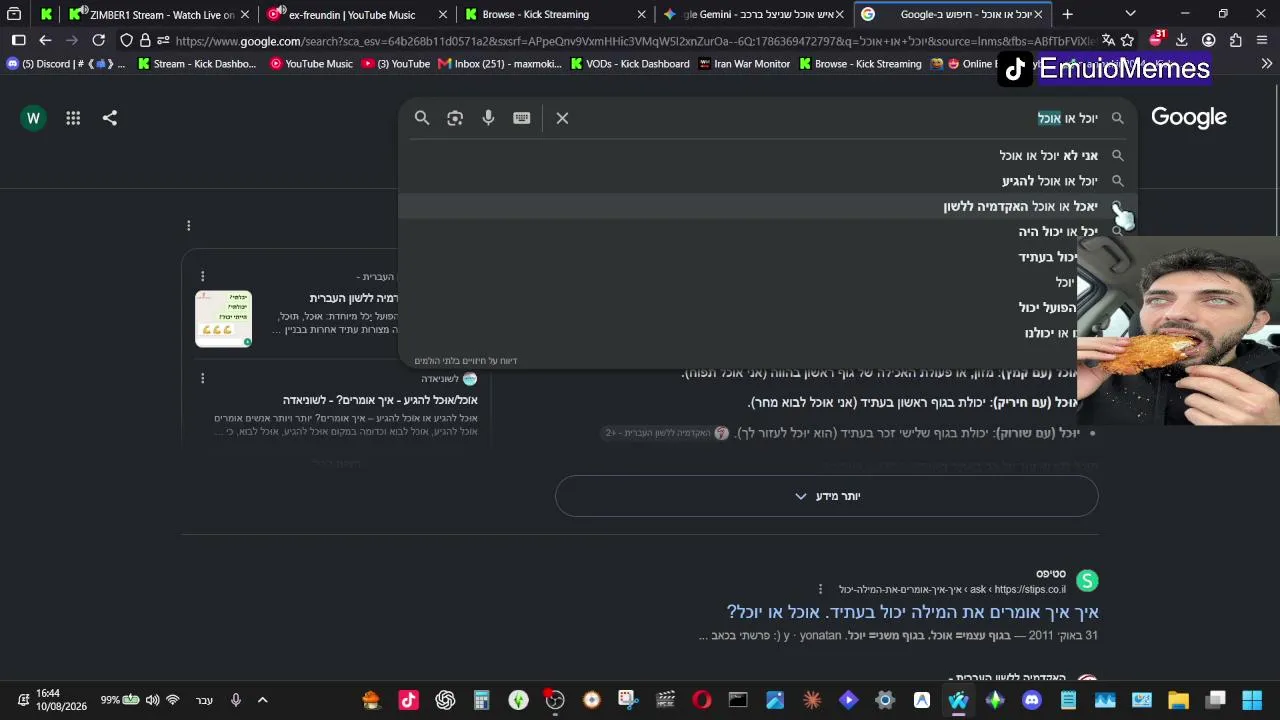Open options menu for the לשוניאדה source card
Viewport: 1280px width, 720px height.
tap(202, 378)
